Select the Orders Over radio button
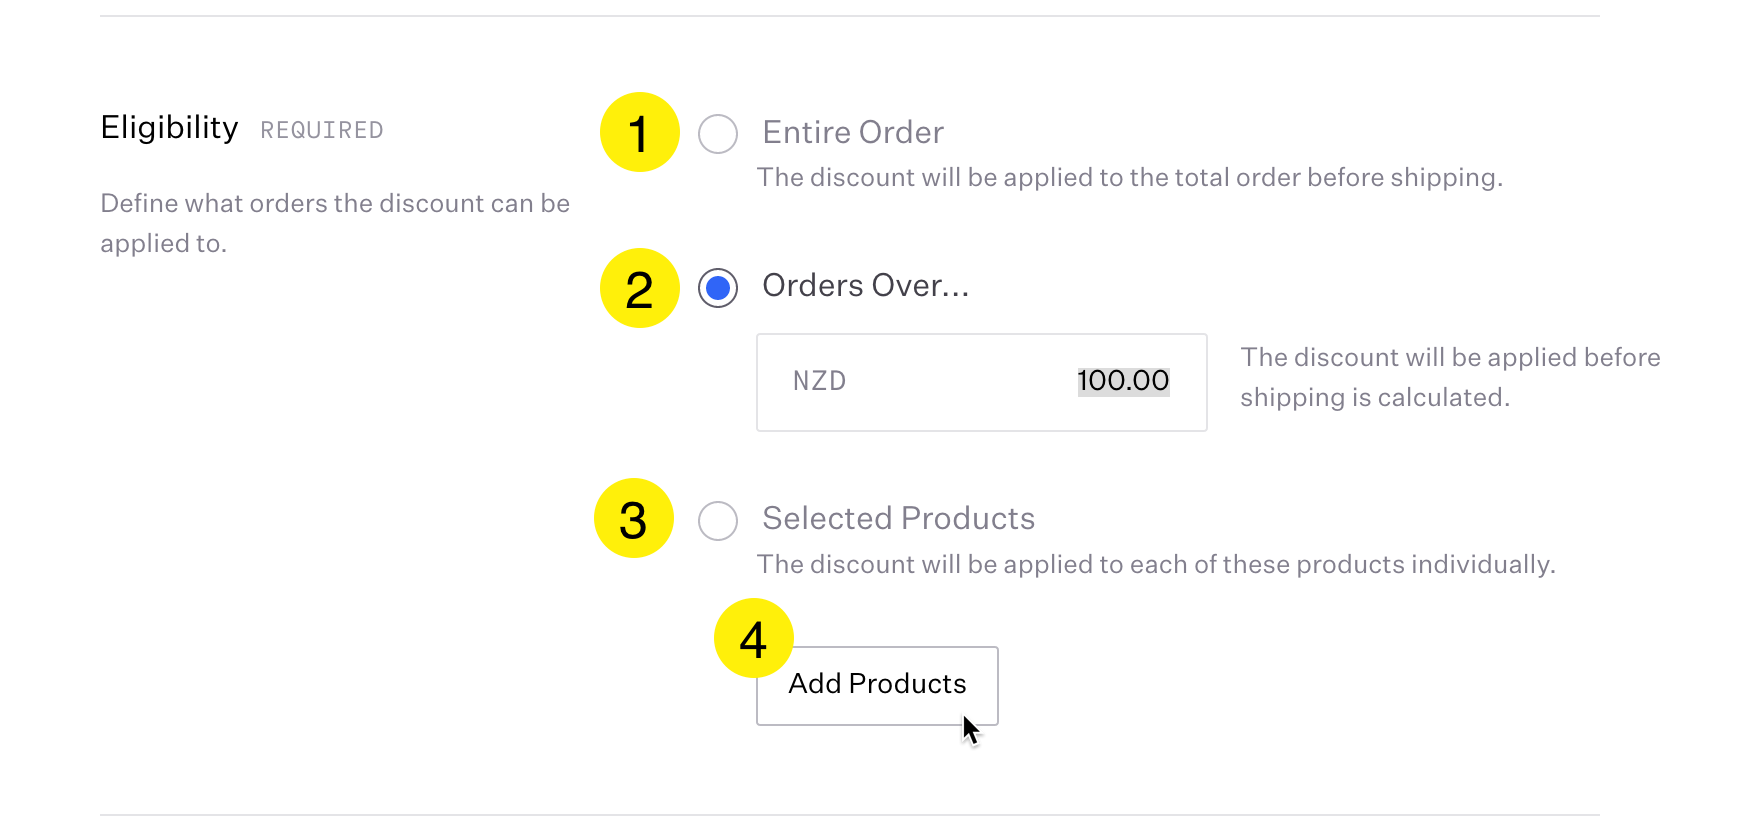Image resolution: width=1760 pixels, height=840 pixels. (718, 288)
